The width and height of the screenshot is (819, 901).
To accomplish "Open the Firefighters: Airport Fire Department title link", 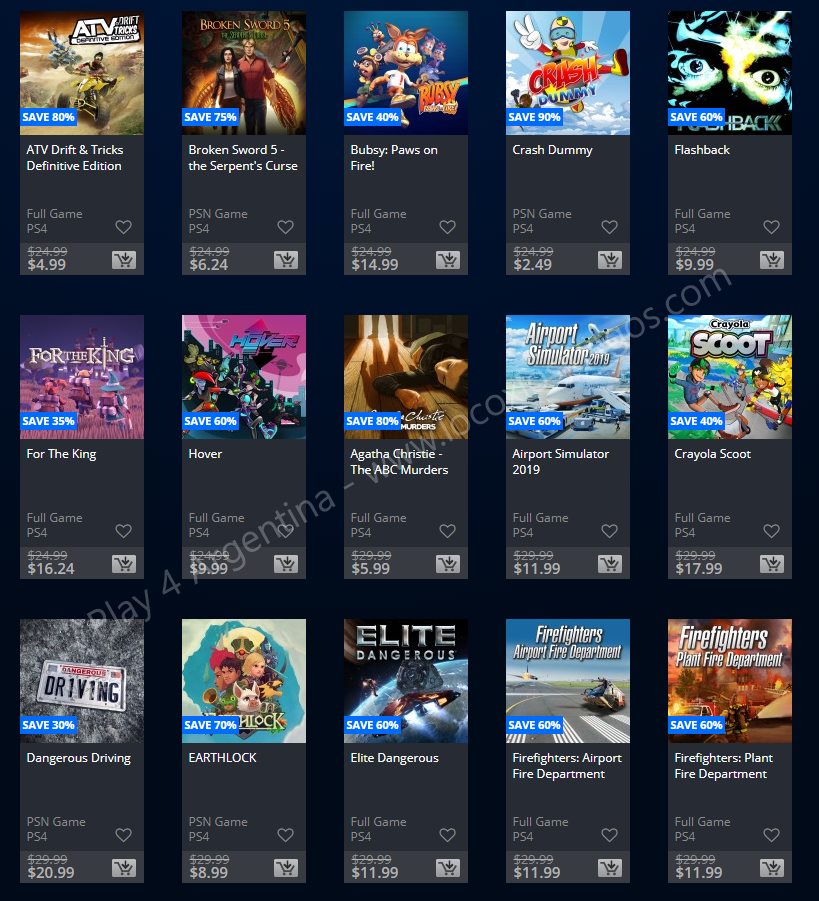I will click(567, 766).
